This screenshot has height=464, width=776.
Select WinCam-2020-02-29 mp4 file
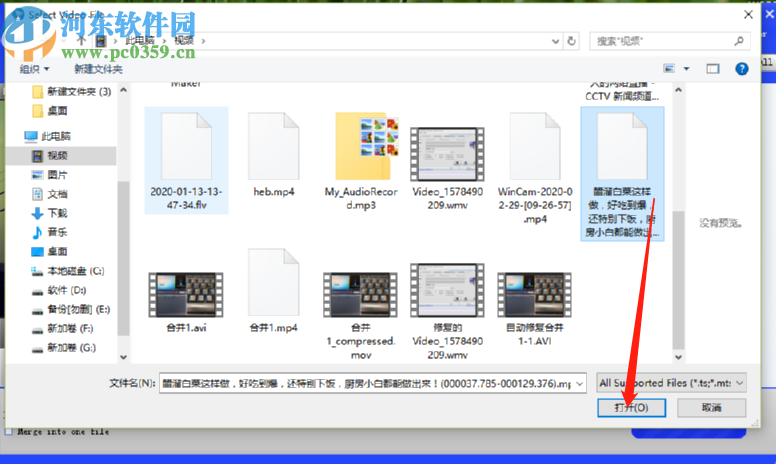click(x=535, y=167)
